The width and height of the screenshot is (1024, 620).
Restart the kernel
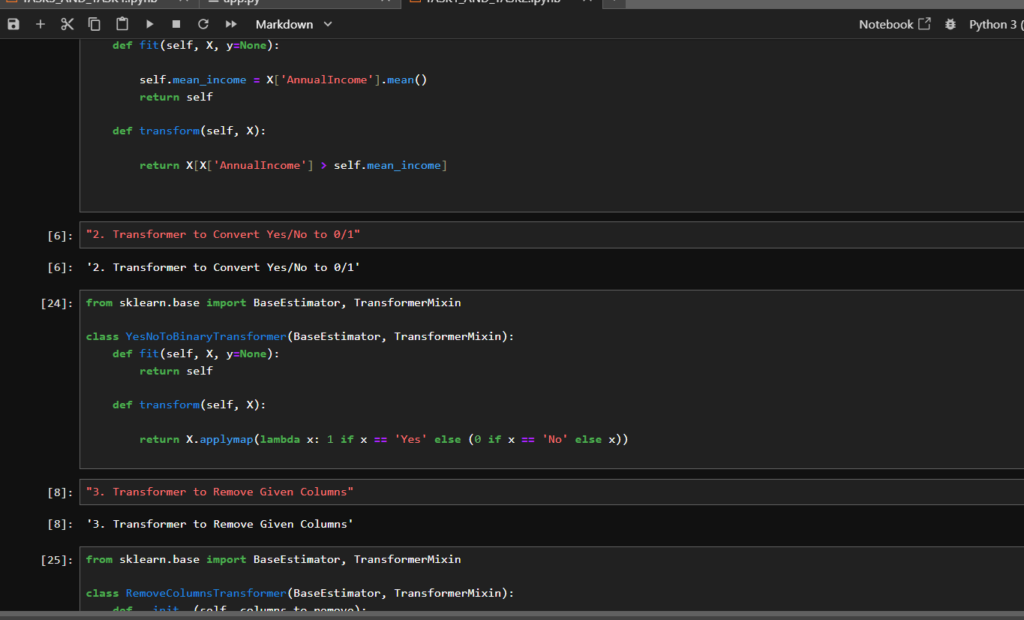pos(203,24)
